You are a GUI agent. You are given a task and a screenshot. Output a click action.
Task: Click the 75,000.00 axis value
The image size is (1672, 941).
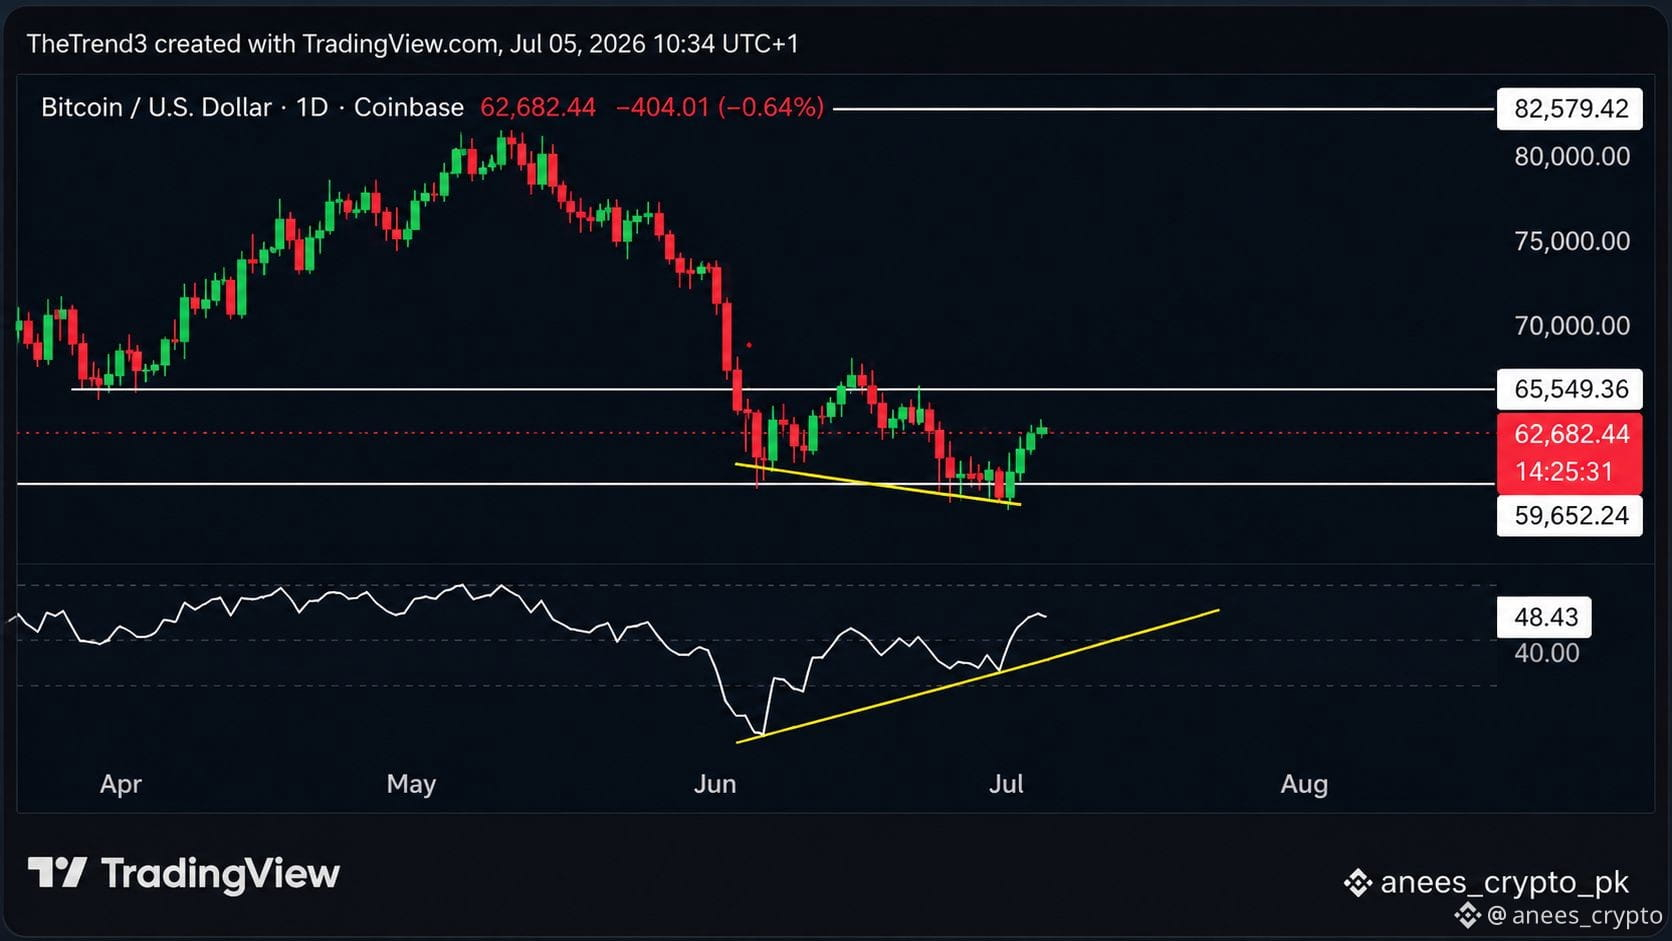coord(1572,241)
